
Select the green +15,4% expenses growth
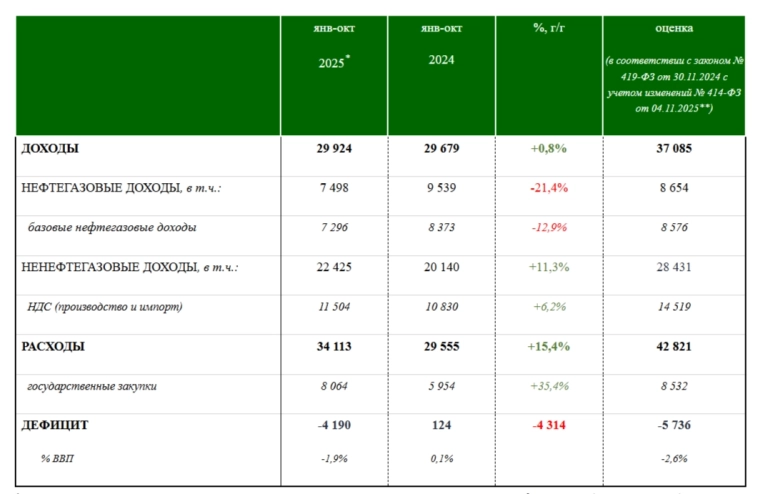click(549, 346)
